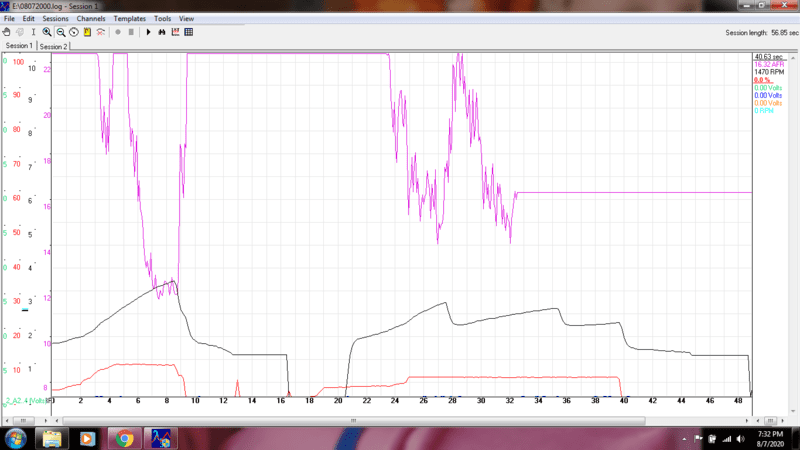Open the Channels menu

(91, 19)
